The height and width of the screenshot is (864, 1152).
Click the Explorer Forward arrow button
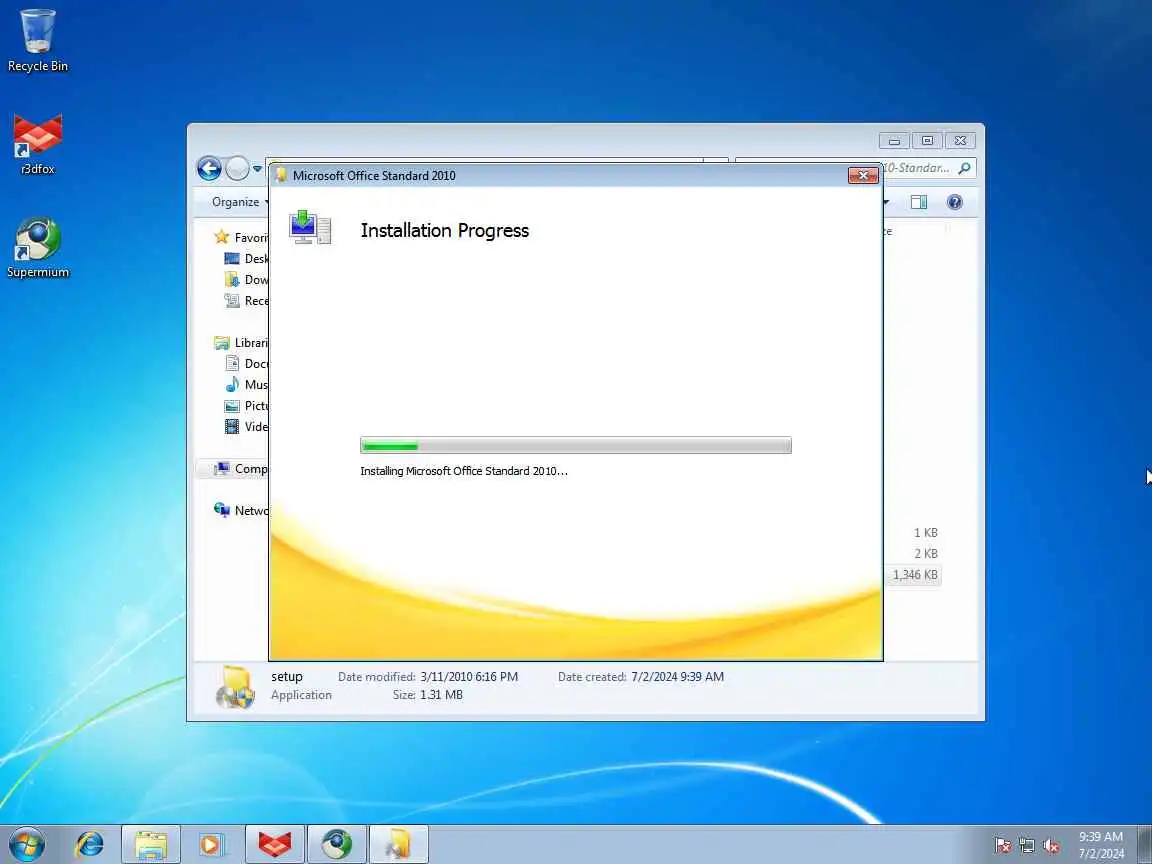point(237,169)
